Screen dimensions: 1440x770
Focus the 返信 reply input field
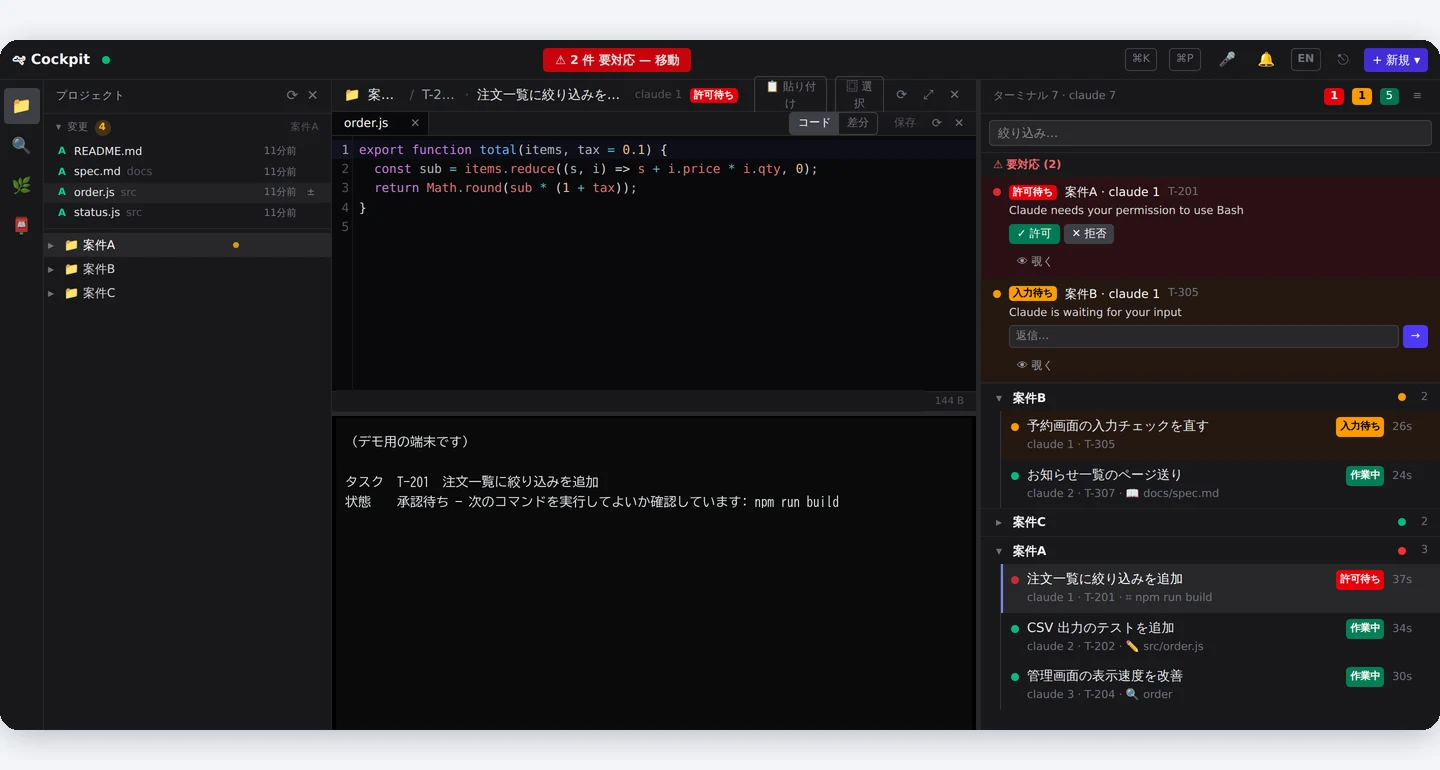[1203, 336]
